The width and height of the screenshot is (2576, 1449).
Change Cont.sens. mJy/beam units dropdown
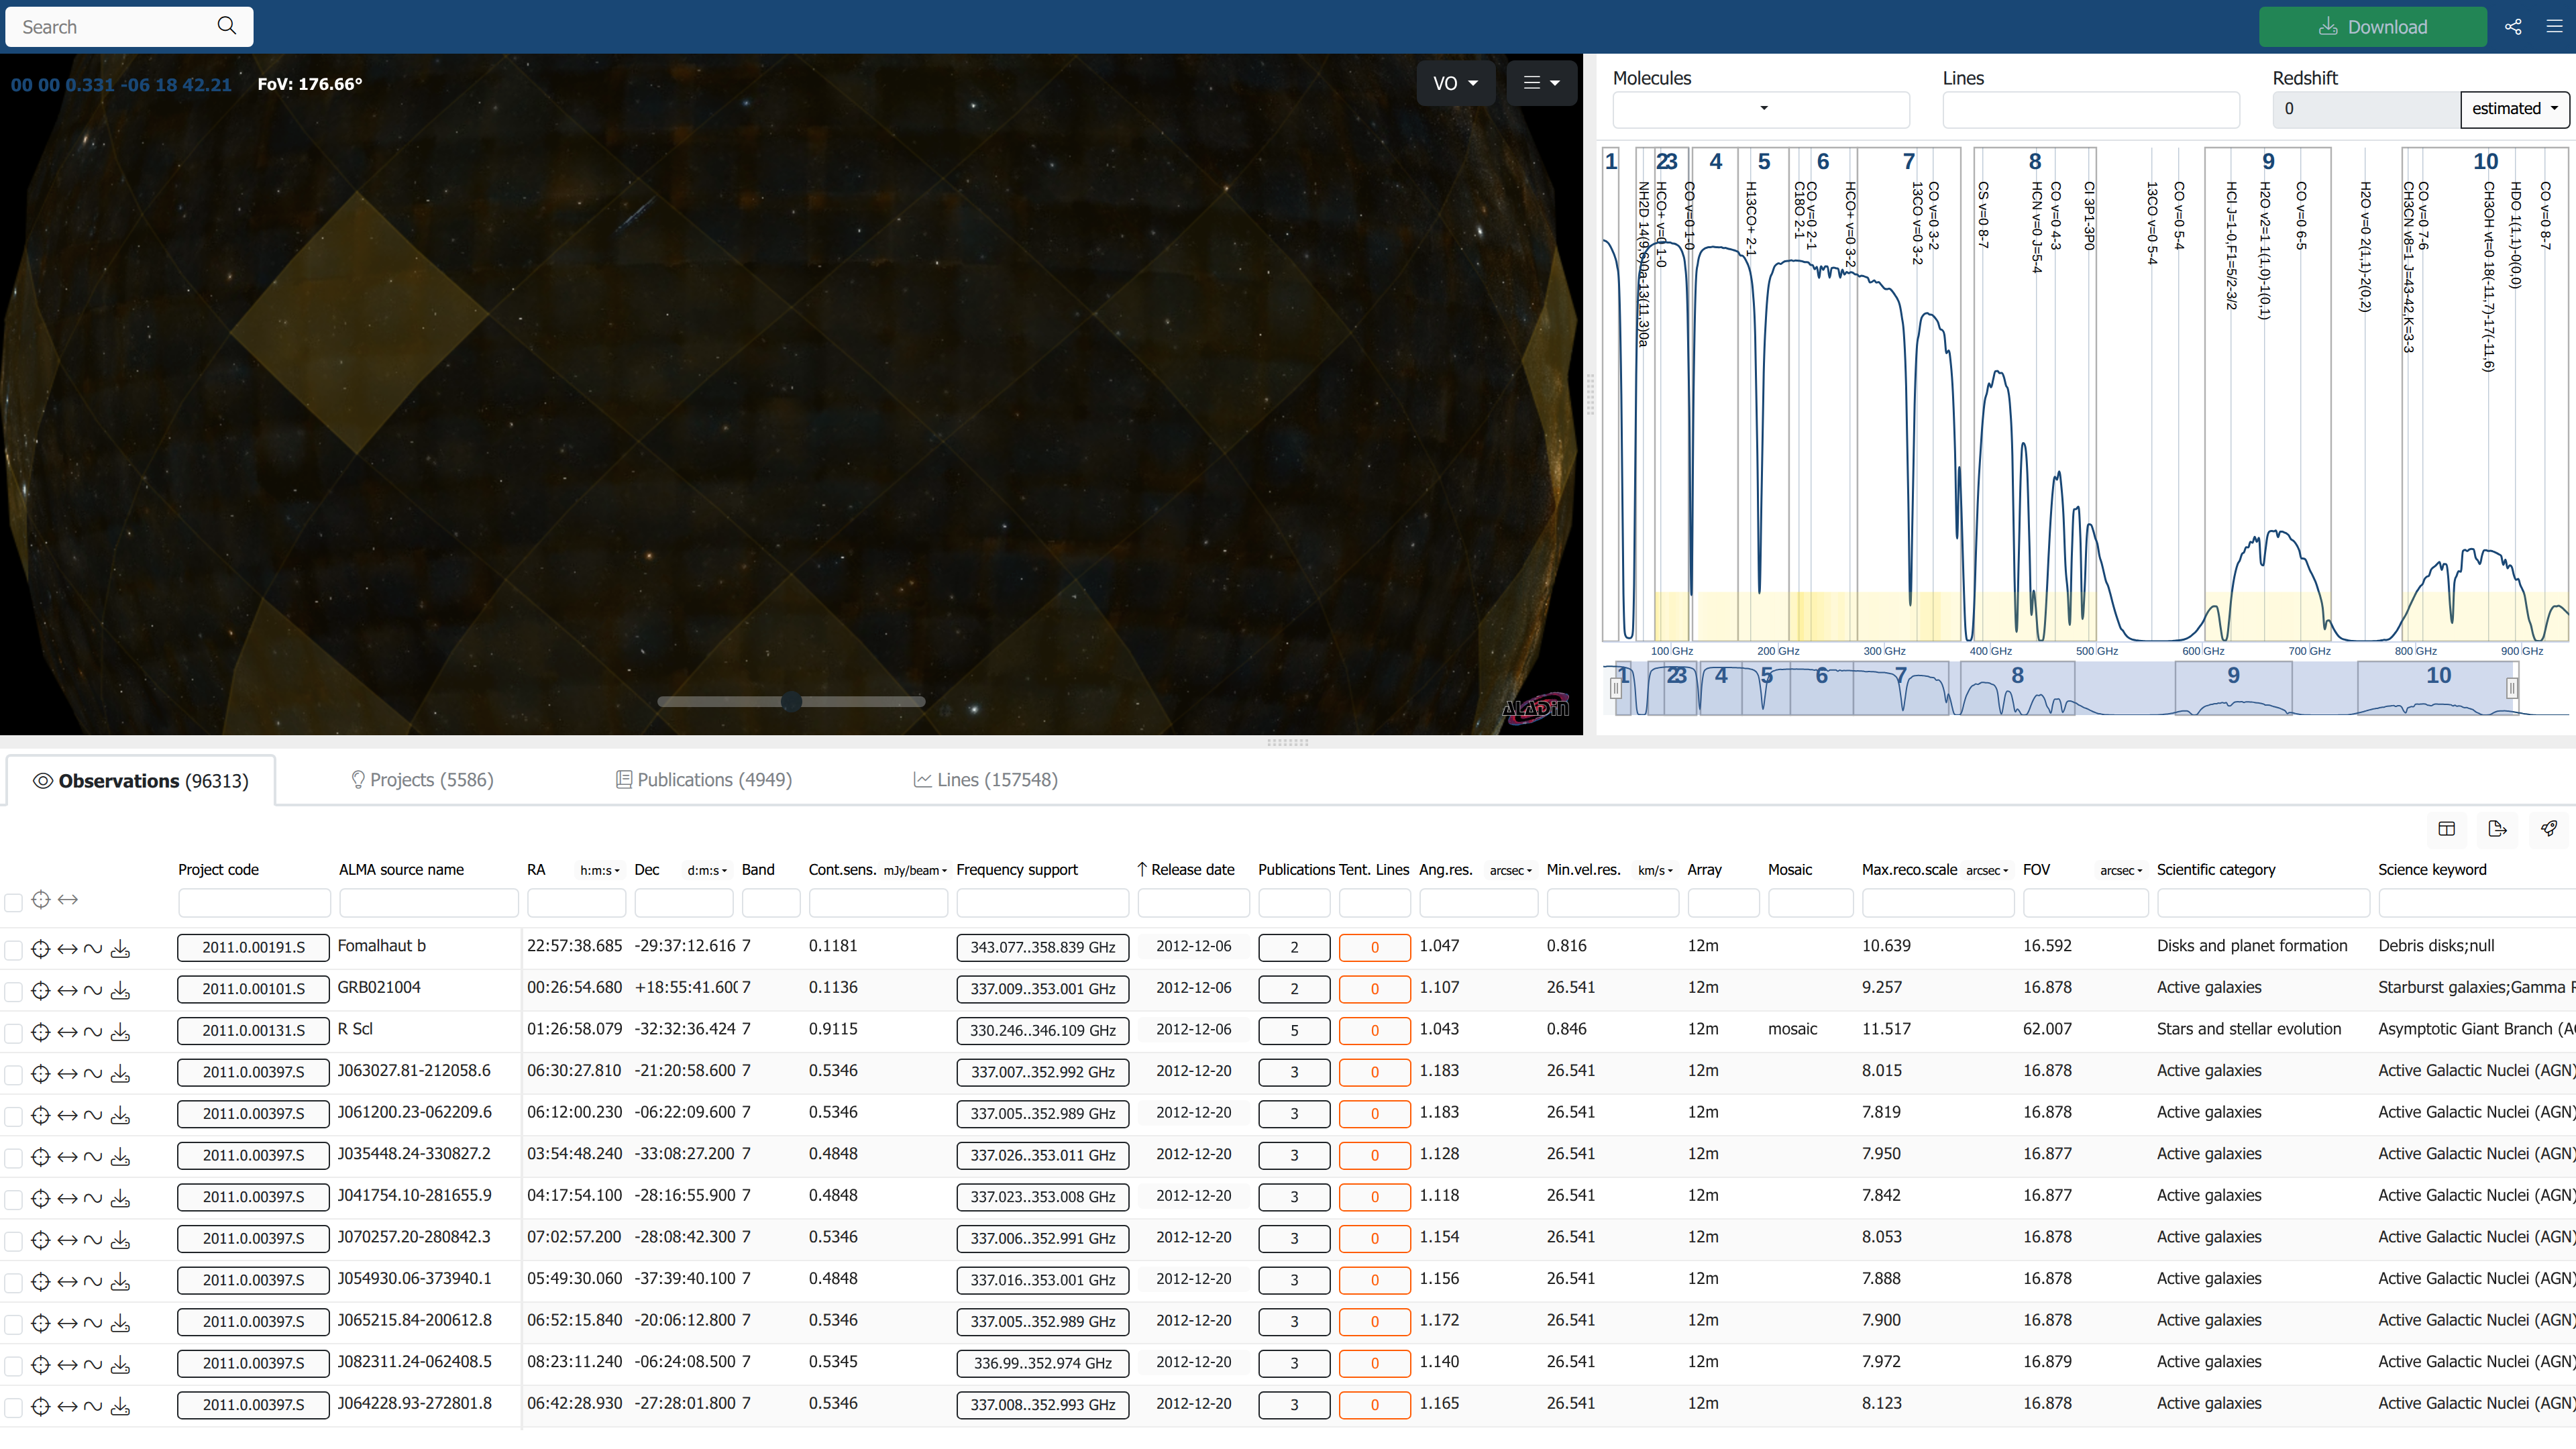[x=915, y=871]
